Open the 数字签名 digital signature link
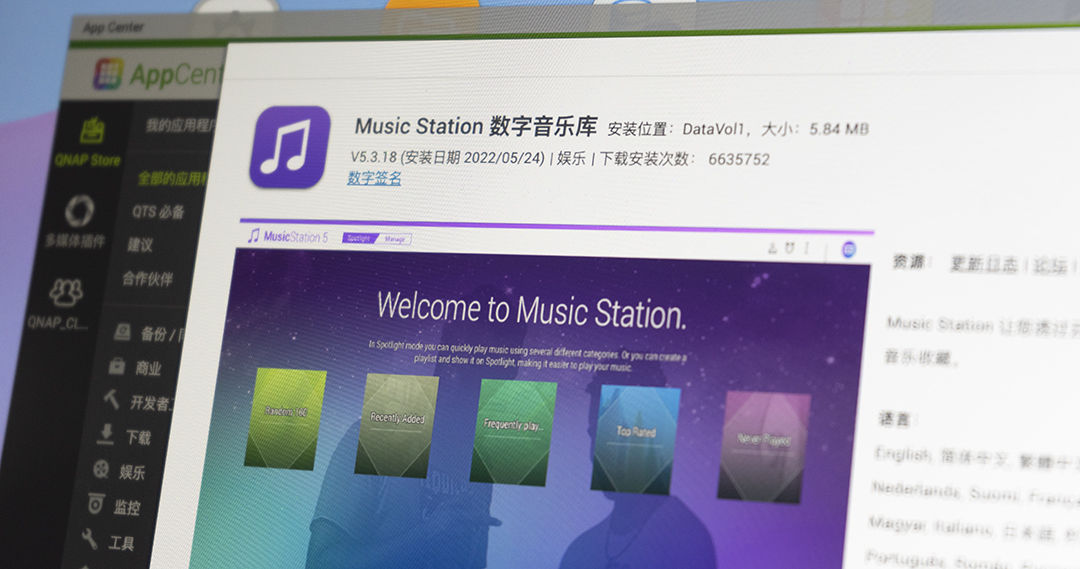This screenshot has height=569, width=1080. pos(374,178)
